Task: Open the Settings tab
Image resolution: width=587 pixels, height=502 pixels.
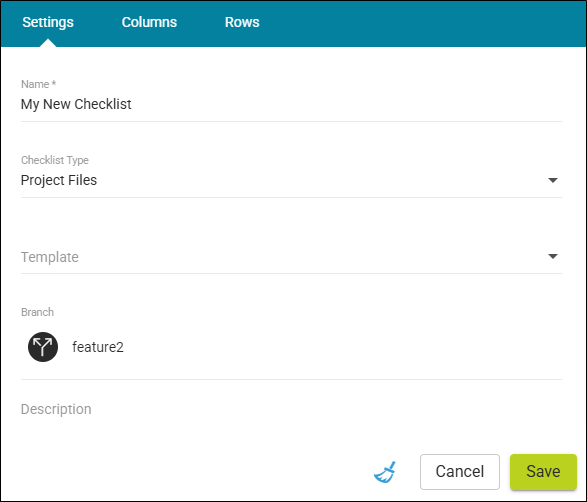Action: 48,22
